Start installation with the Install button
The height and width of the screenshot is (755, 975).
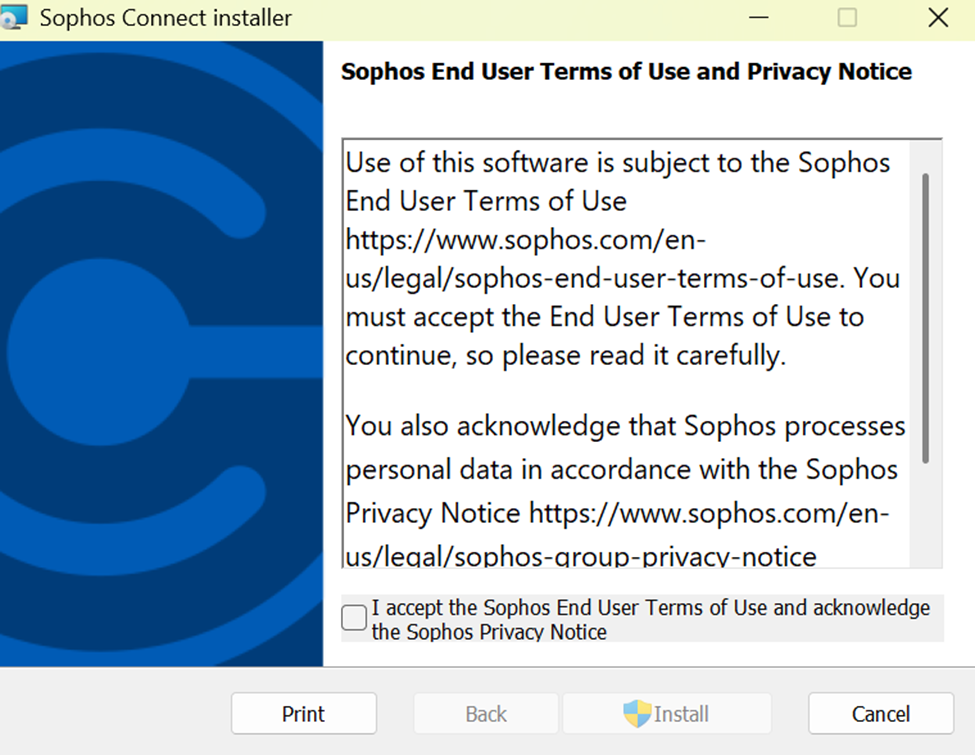tap(667, 713)
